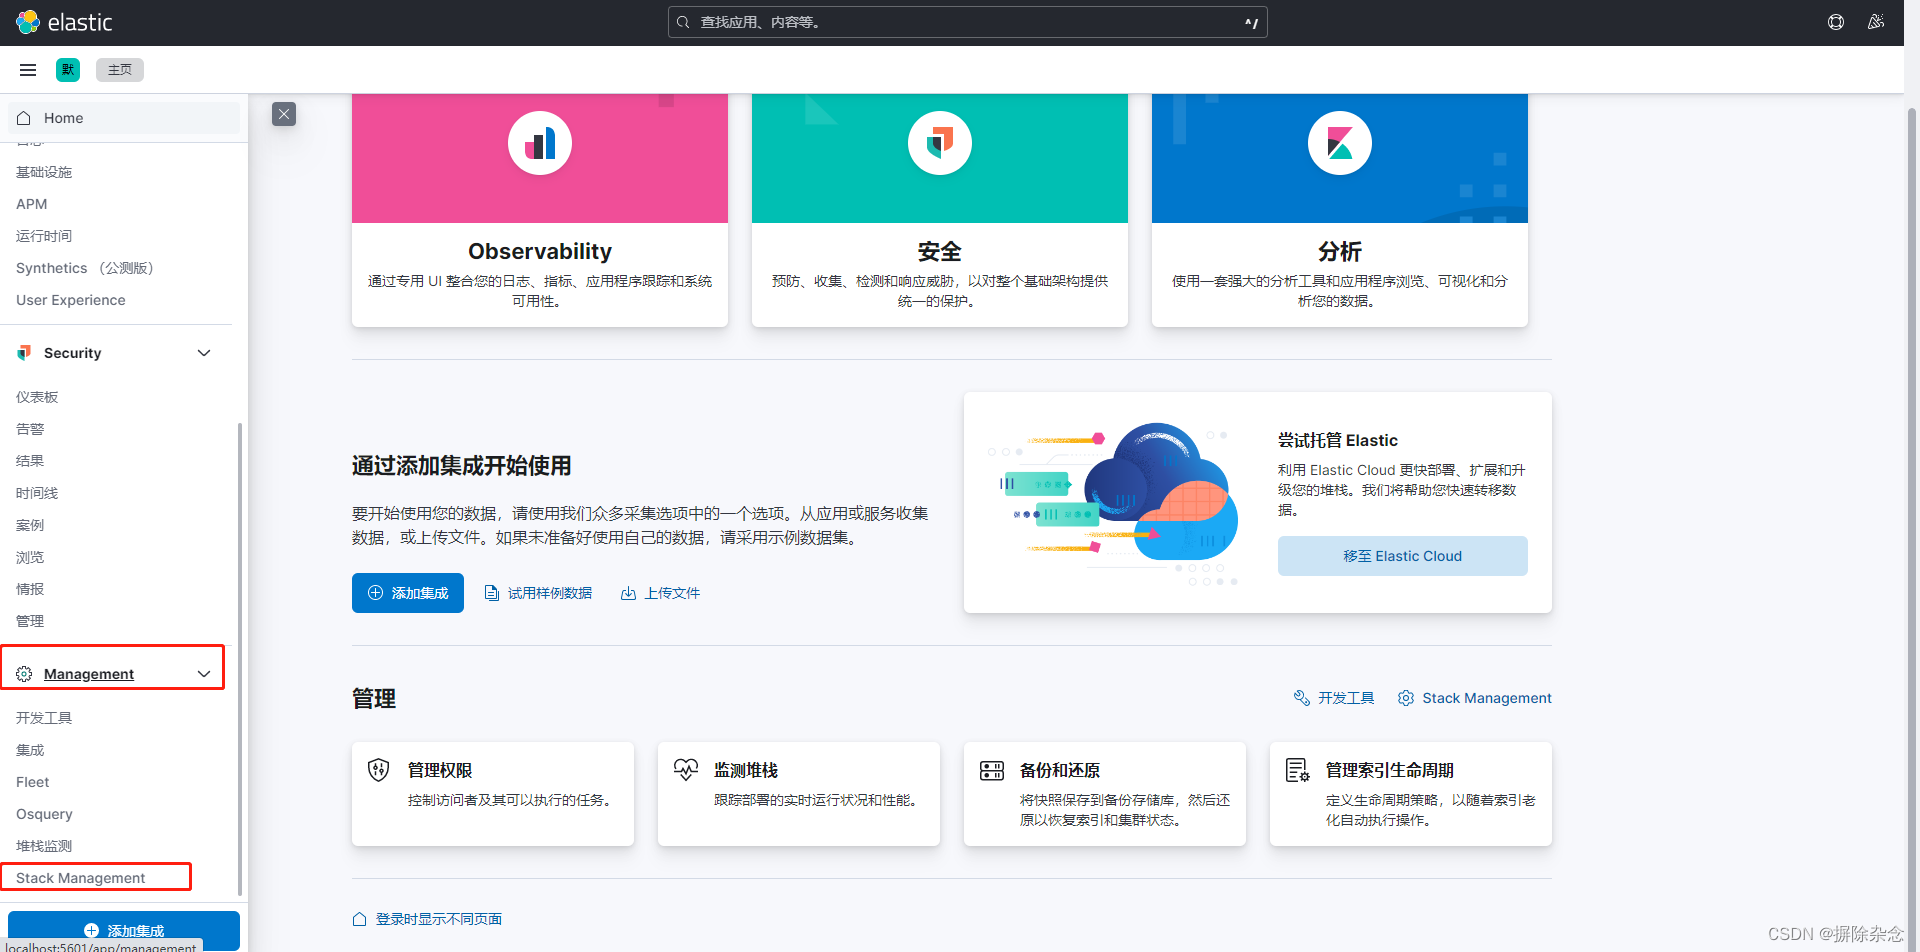1920x952 pixels.
Task: Open the newsfeed icon in header
Action: tap(1876, 22)
